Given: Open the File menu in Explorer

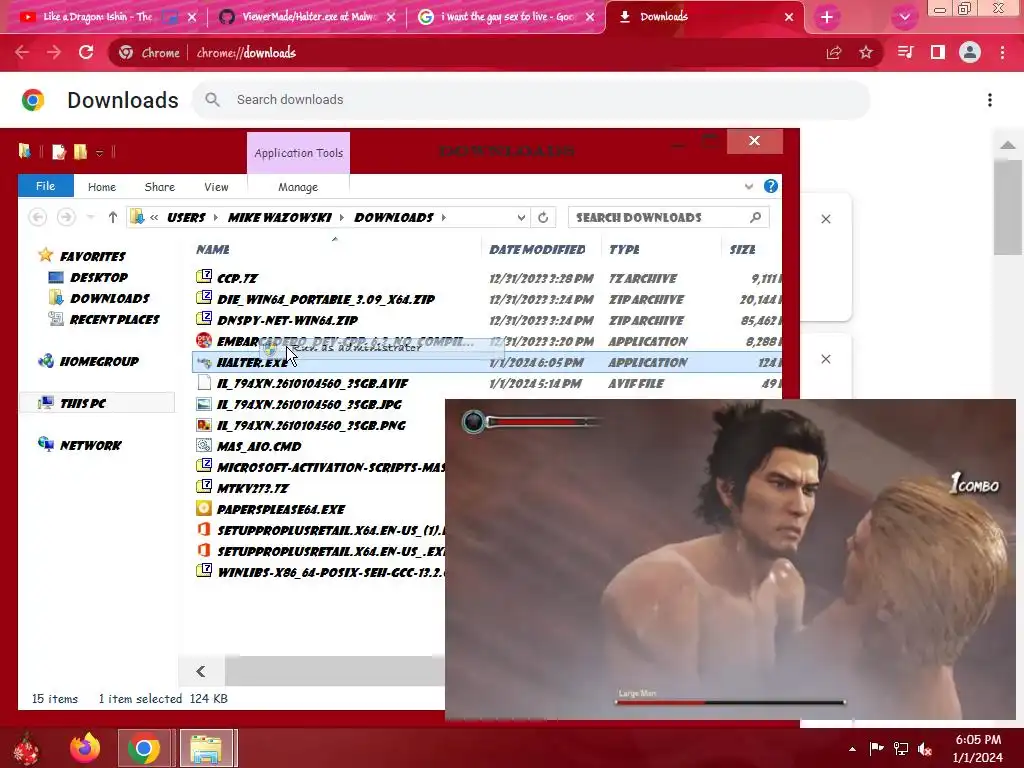Looking at the screenshot, I should (46, 186).
